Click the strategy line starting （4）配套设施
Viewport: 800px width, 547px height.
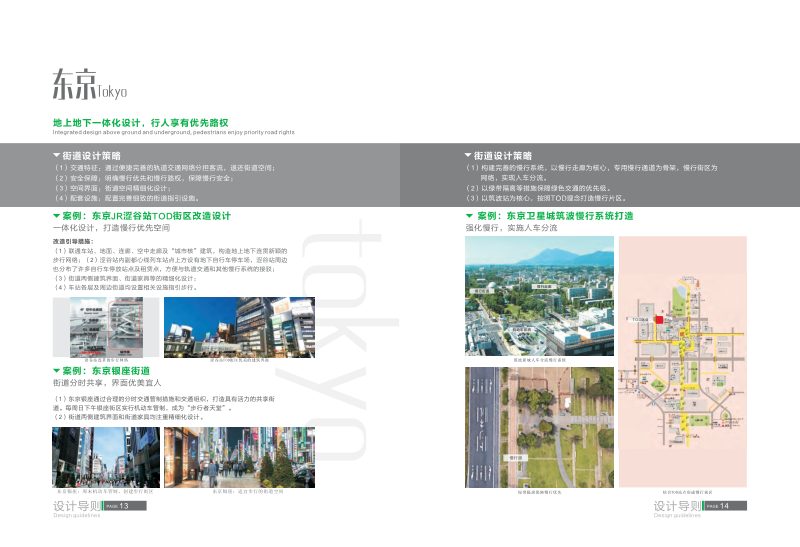tap(127, 198)
